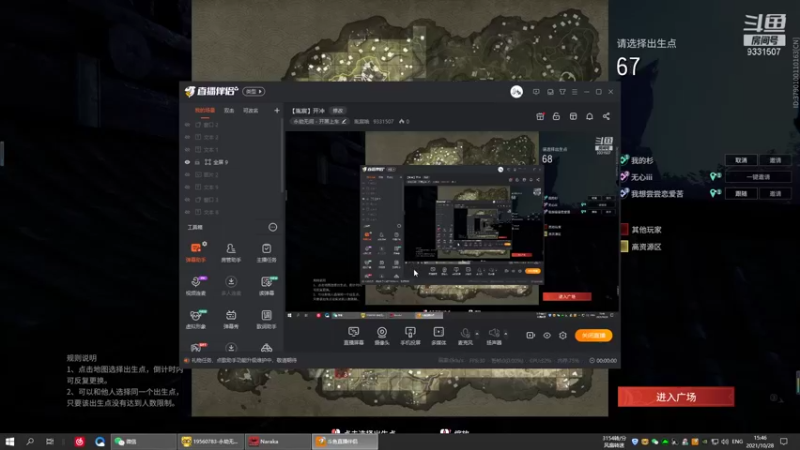
Task: Switch to Naraka in the taskbar
Action: 278,441
